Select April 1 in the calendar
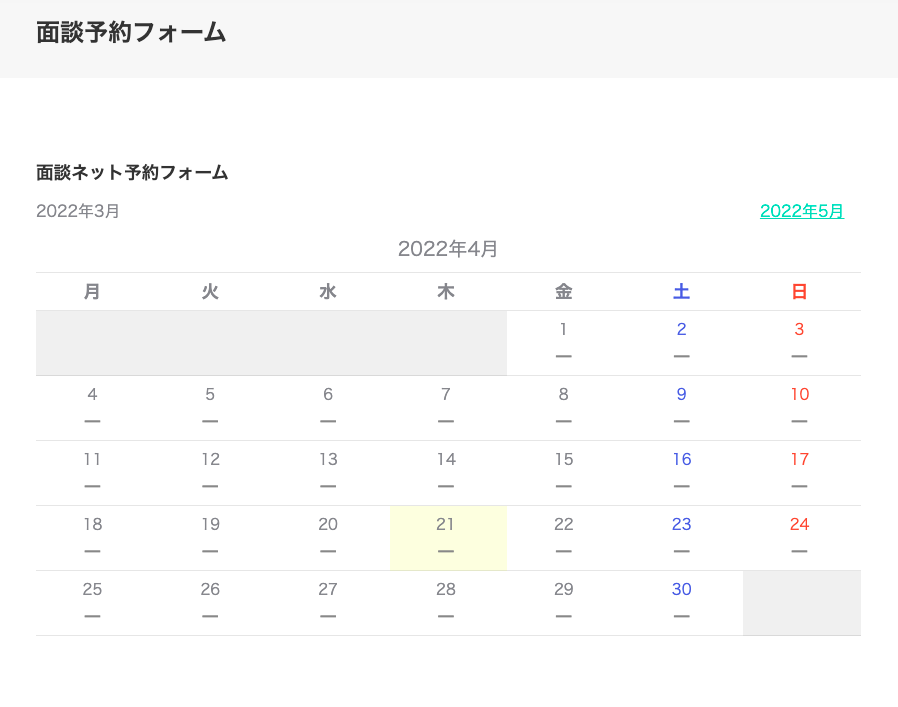This screenshot has height=707, width=898. click(564, 341)
